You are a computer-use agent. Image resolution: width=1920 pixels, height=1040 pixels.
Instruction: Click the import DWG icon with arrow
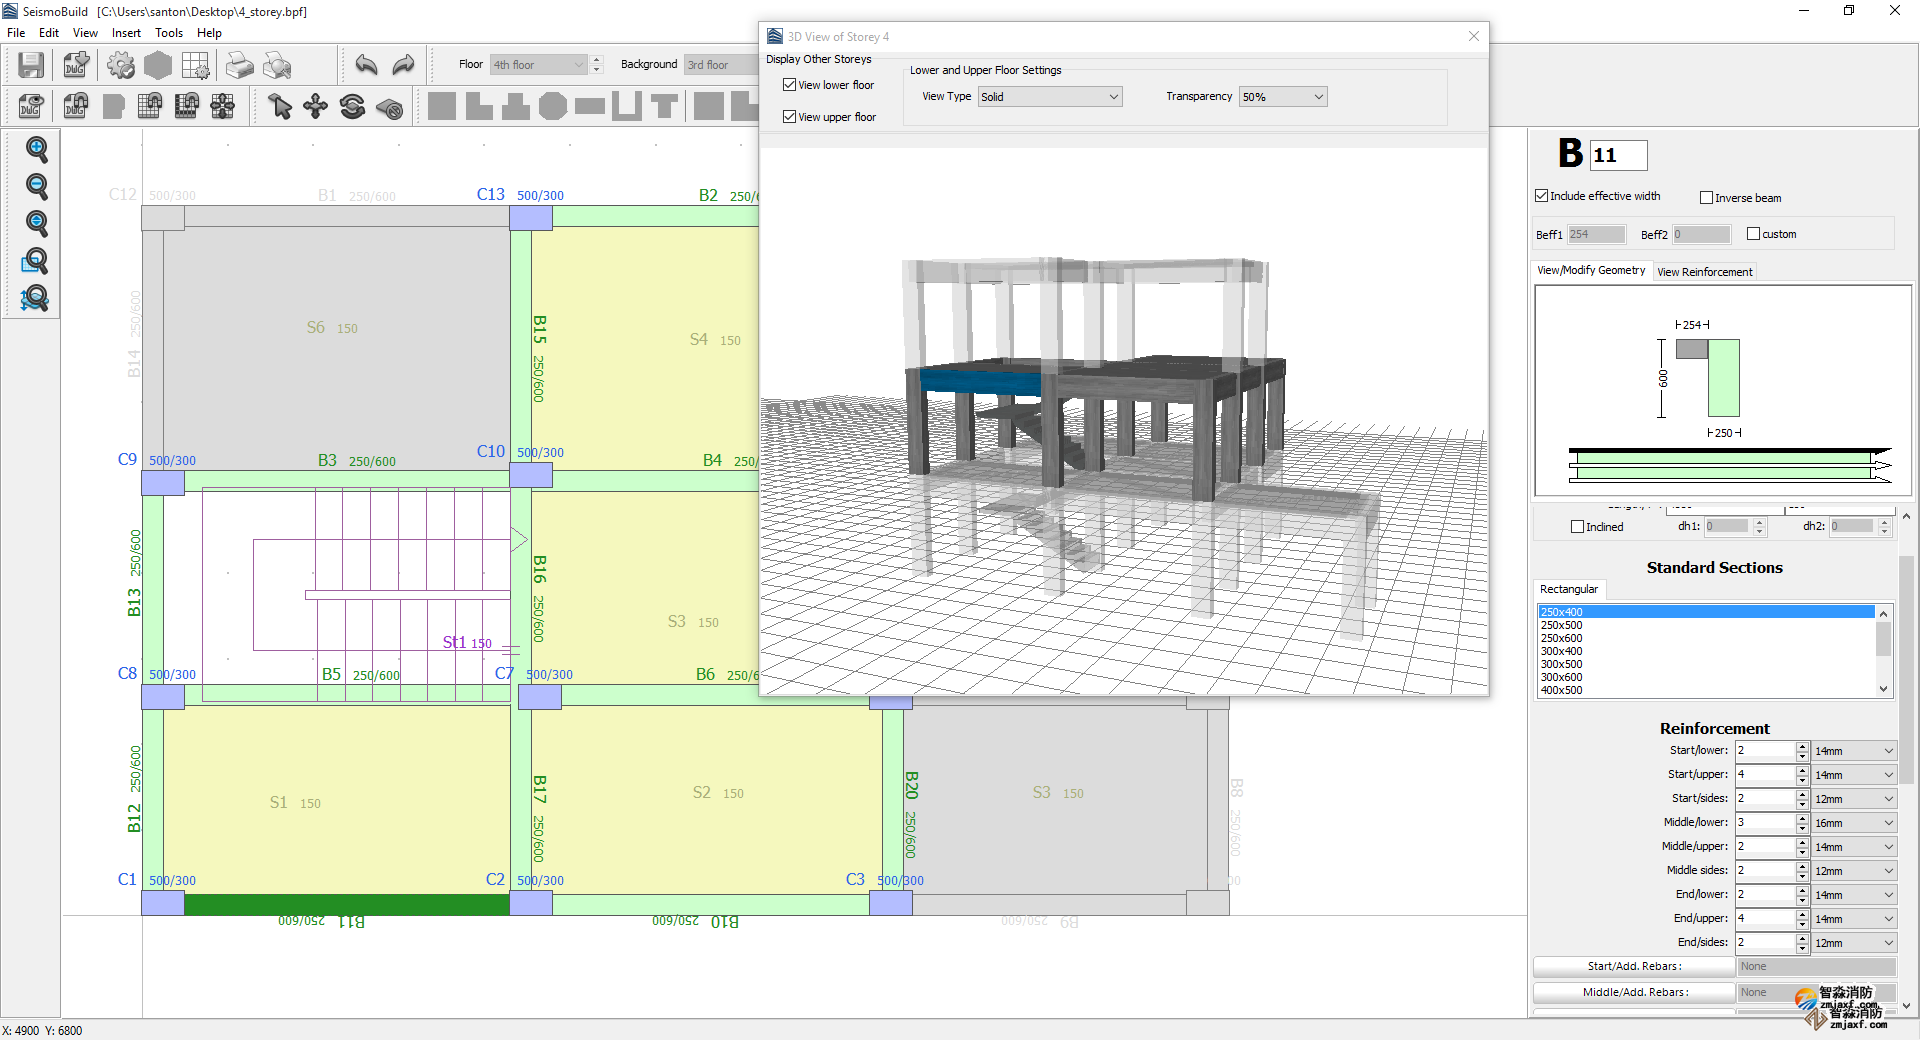76,66
